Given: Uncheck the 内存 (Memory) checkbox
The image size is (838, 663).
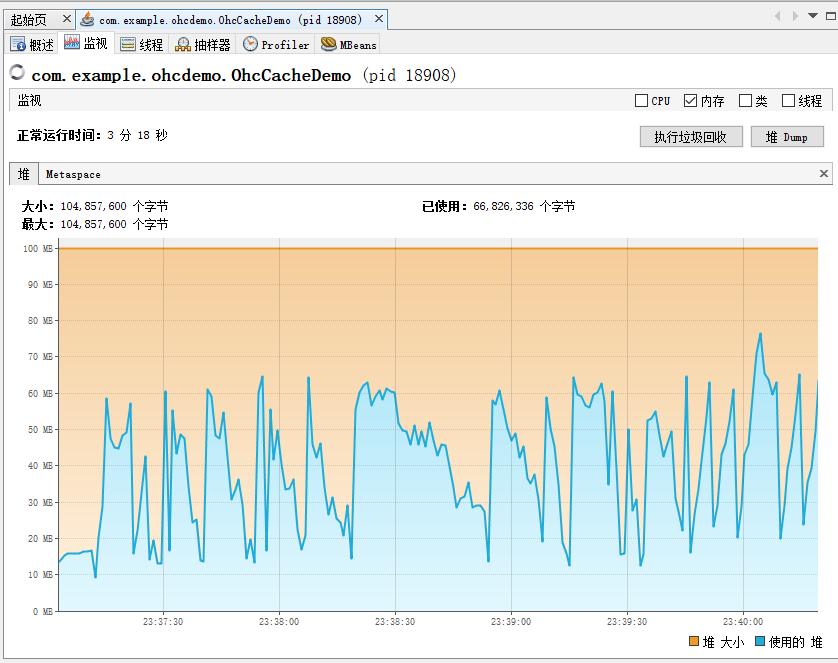Looking at the screenshot, I should [690, 100].
